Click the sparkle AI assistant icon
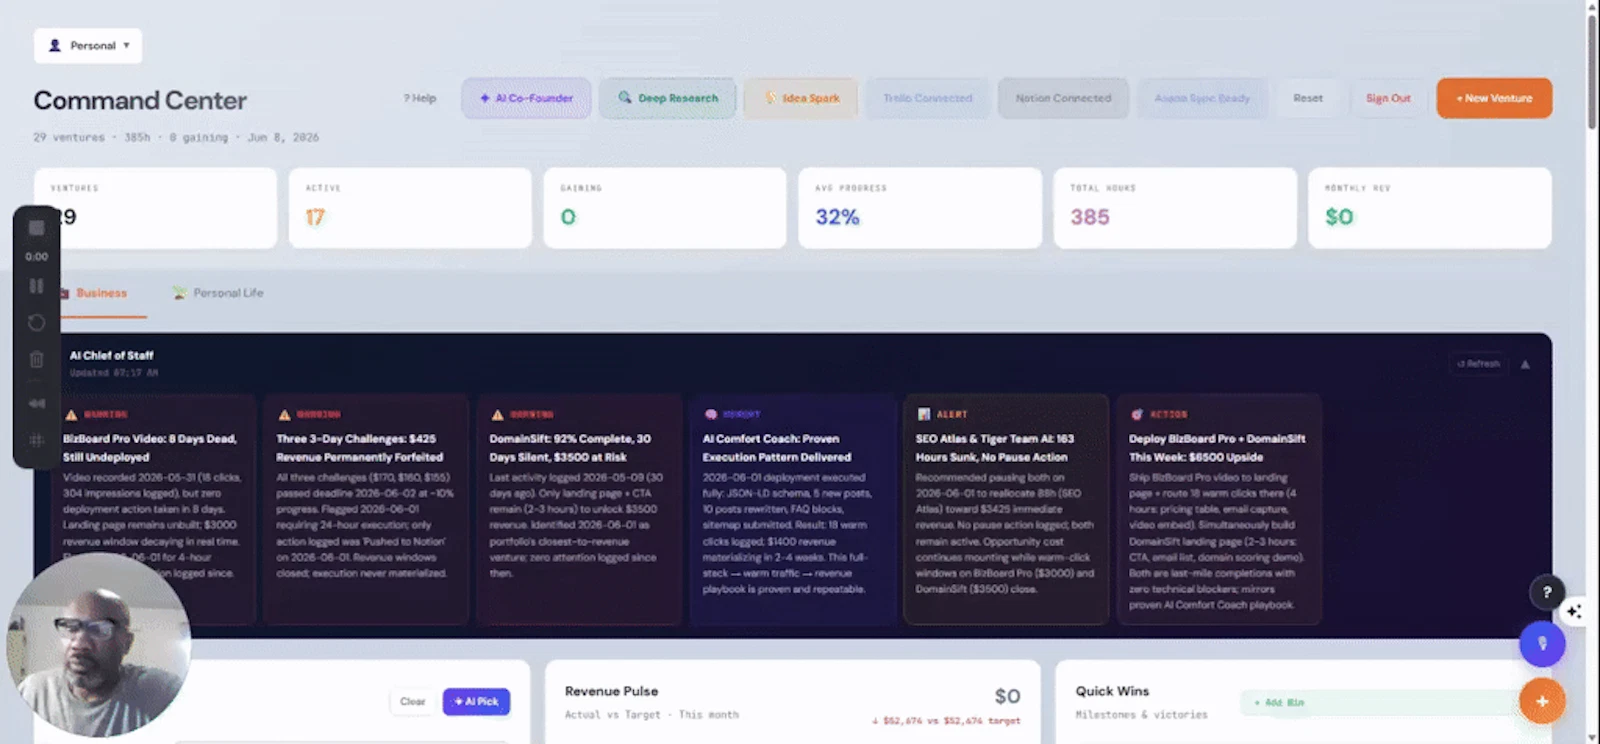The height and width of the screenshot is (744, 1600). (x=1574, y=611)
